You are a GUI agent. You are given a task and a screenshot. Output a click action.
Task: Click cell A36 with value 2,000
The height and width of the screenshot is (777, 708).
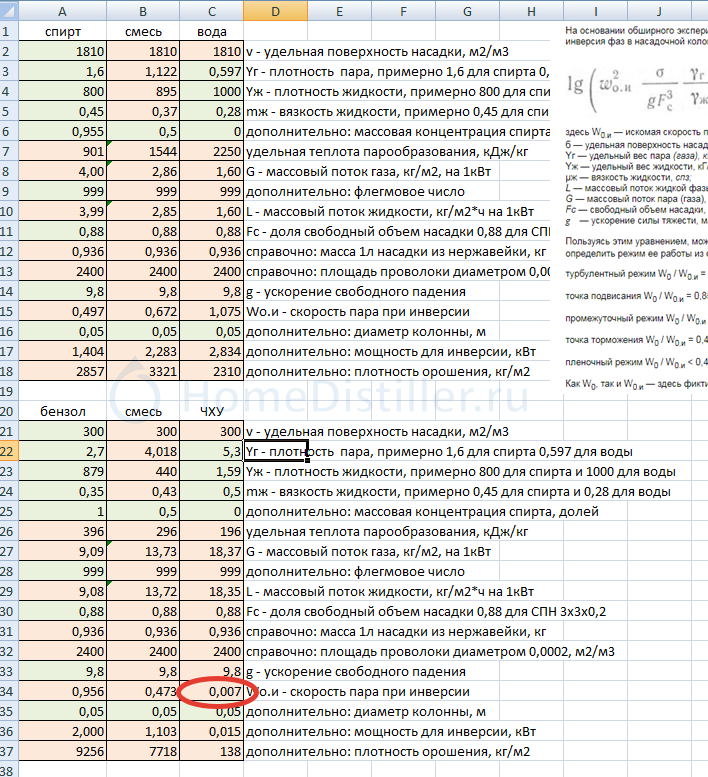coord(62,731)
